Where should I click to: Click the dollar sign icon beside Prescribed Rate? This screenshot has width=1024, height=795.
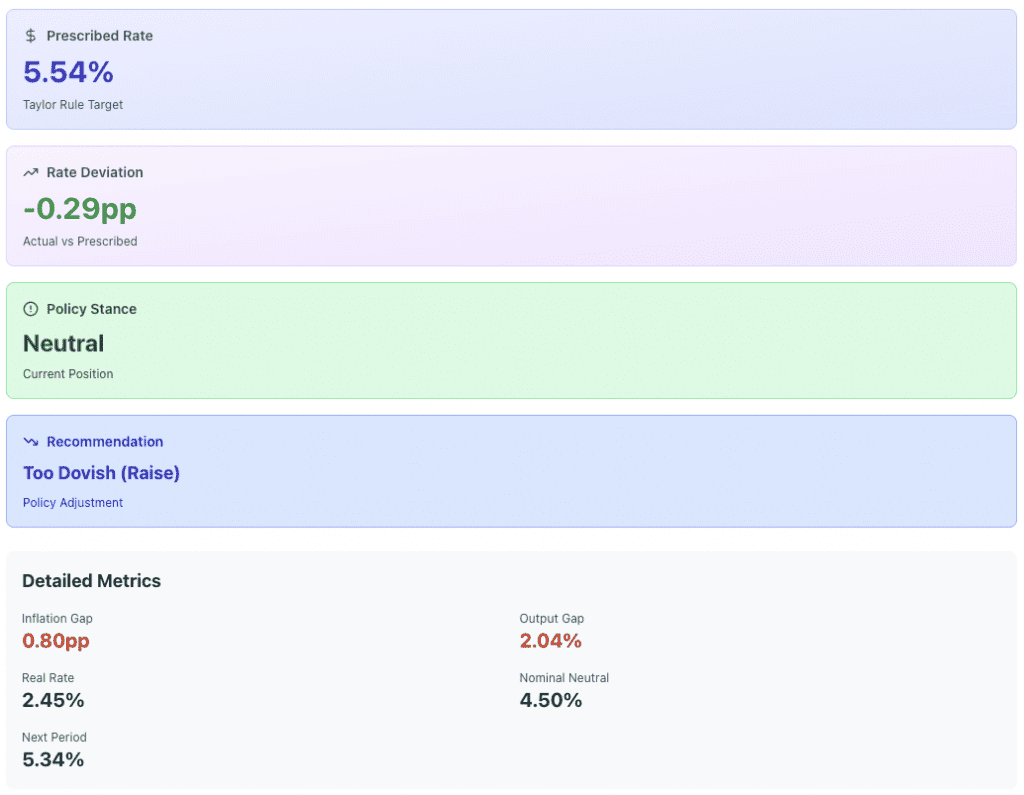click(x=30, y=36)
